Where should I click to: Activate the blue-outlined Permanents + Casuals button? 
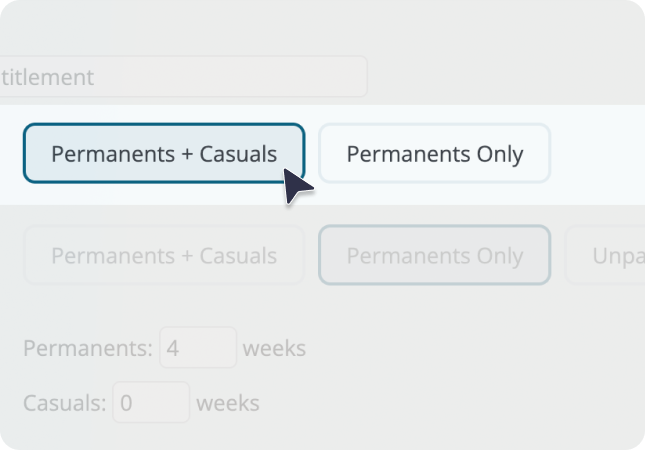164,153
